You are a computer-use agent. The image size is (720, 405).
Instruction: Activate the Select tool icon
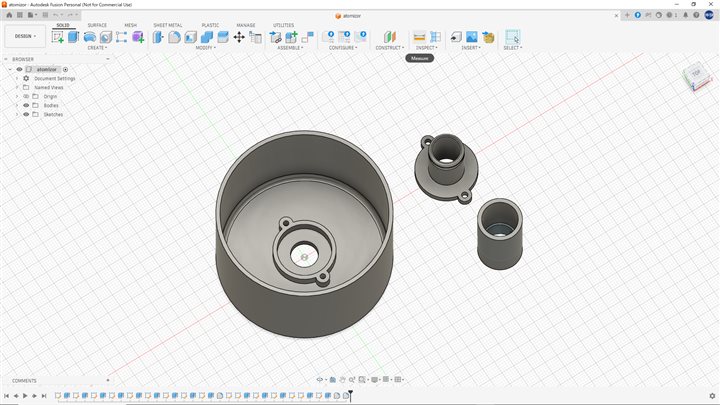pos(512,37)
